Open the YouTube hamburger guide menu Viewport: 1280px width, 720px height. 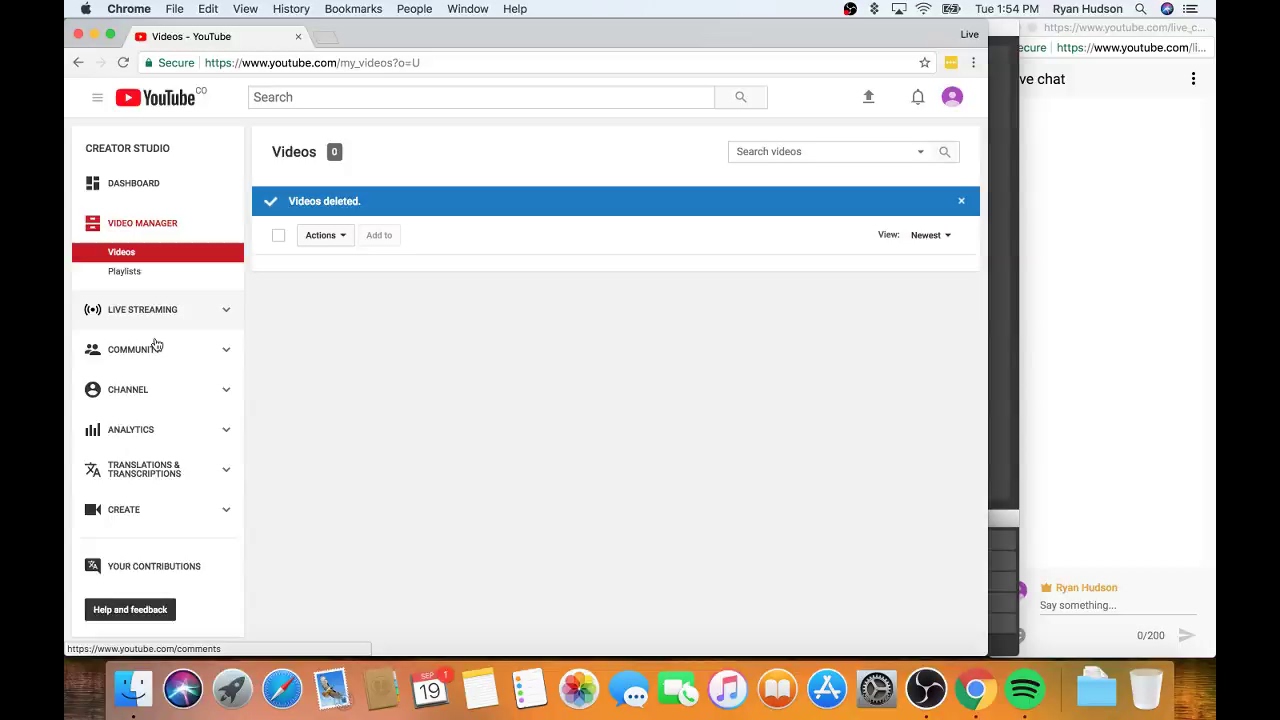97,97
